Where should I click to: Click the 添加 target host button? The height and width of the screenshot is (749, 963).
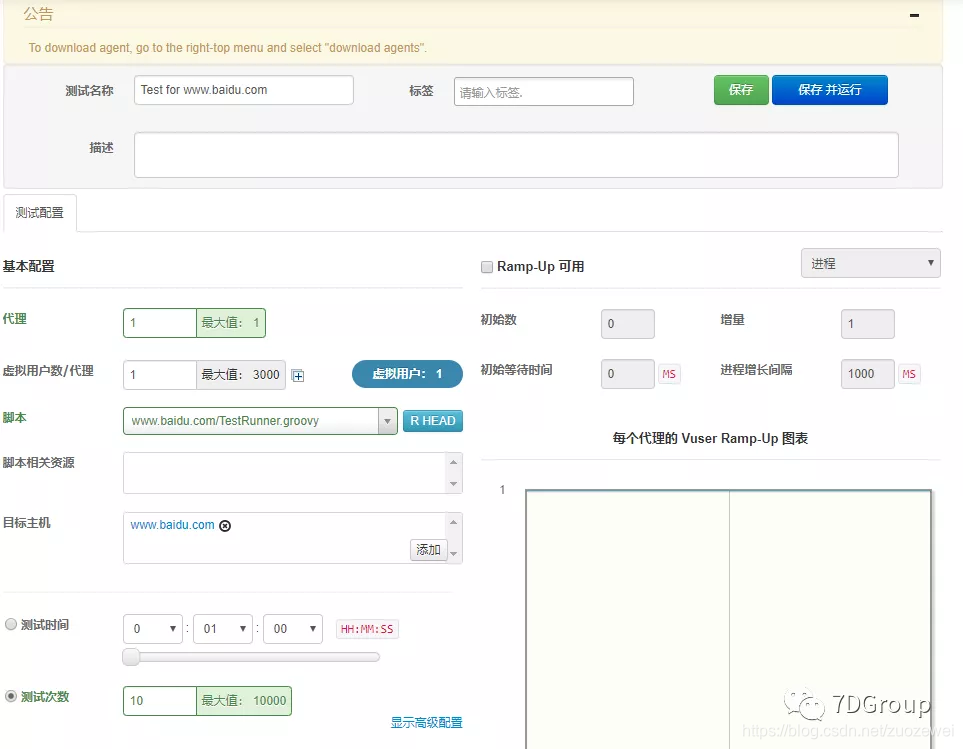tap(429, 550)
